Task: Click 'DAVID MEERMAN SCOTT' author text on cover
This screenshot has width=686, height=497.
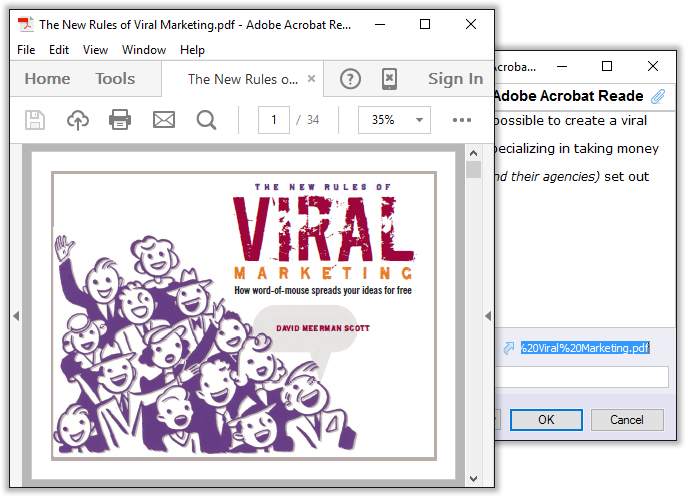Action: (323, 328)
